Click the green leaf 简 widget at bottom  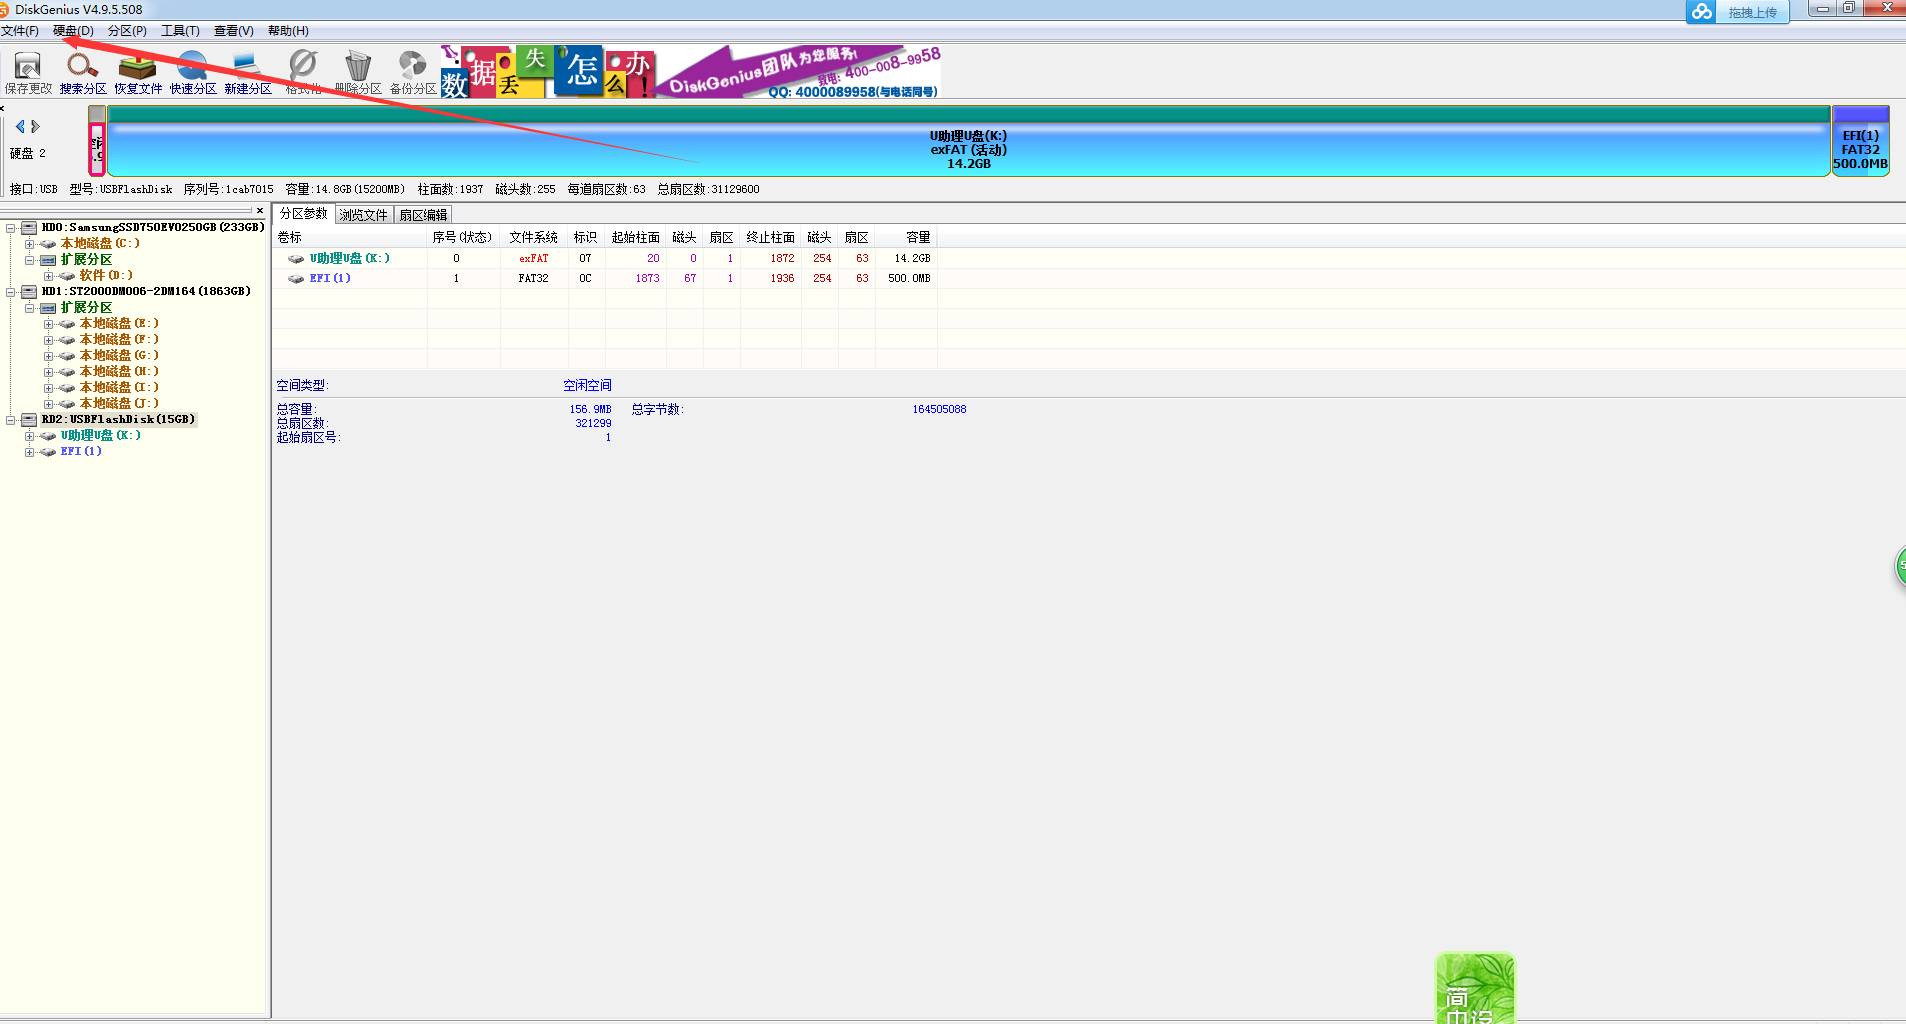coord(1475,988)
